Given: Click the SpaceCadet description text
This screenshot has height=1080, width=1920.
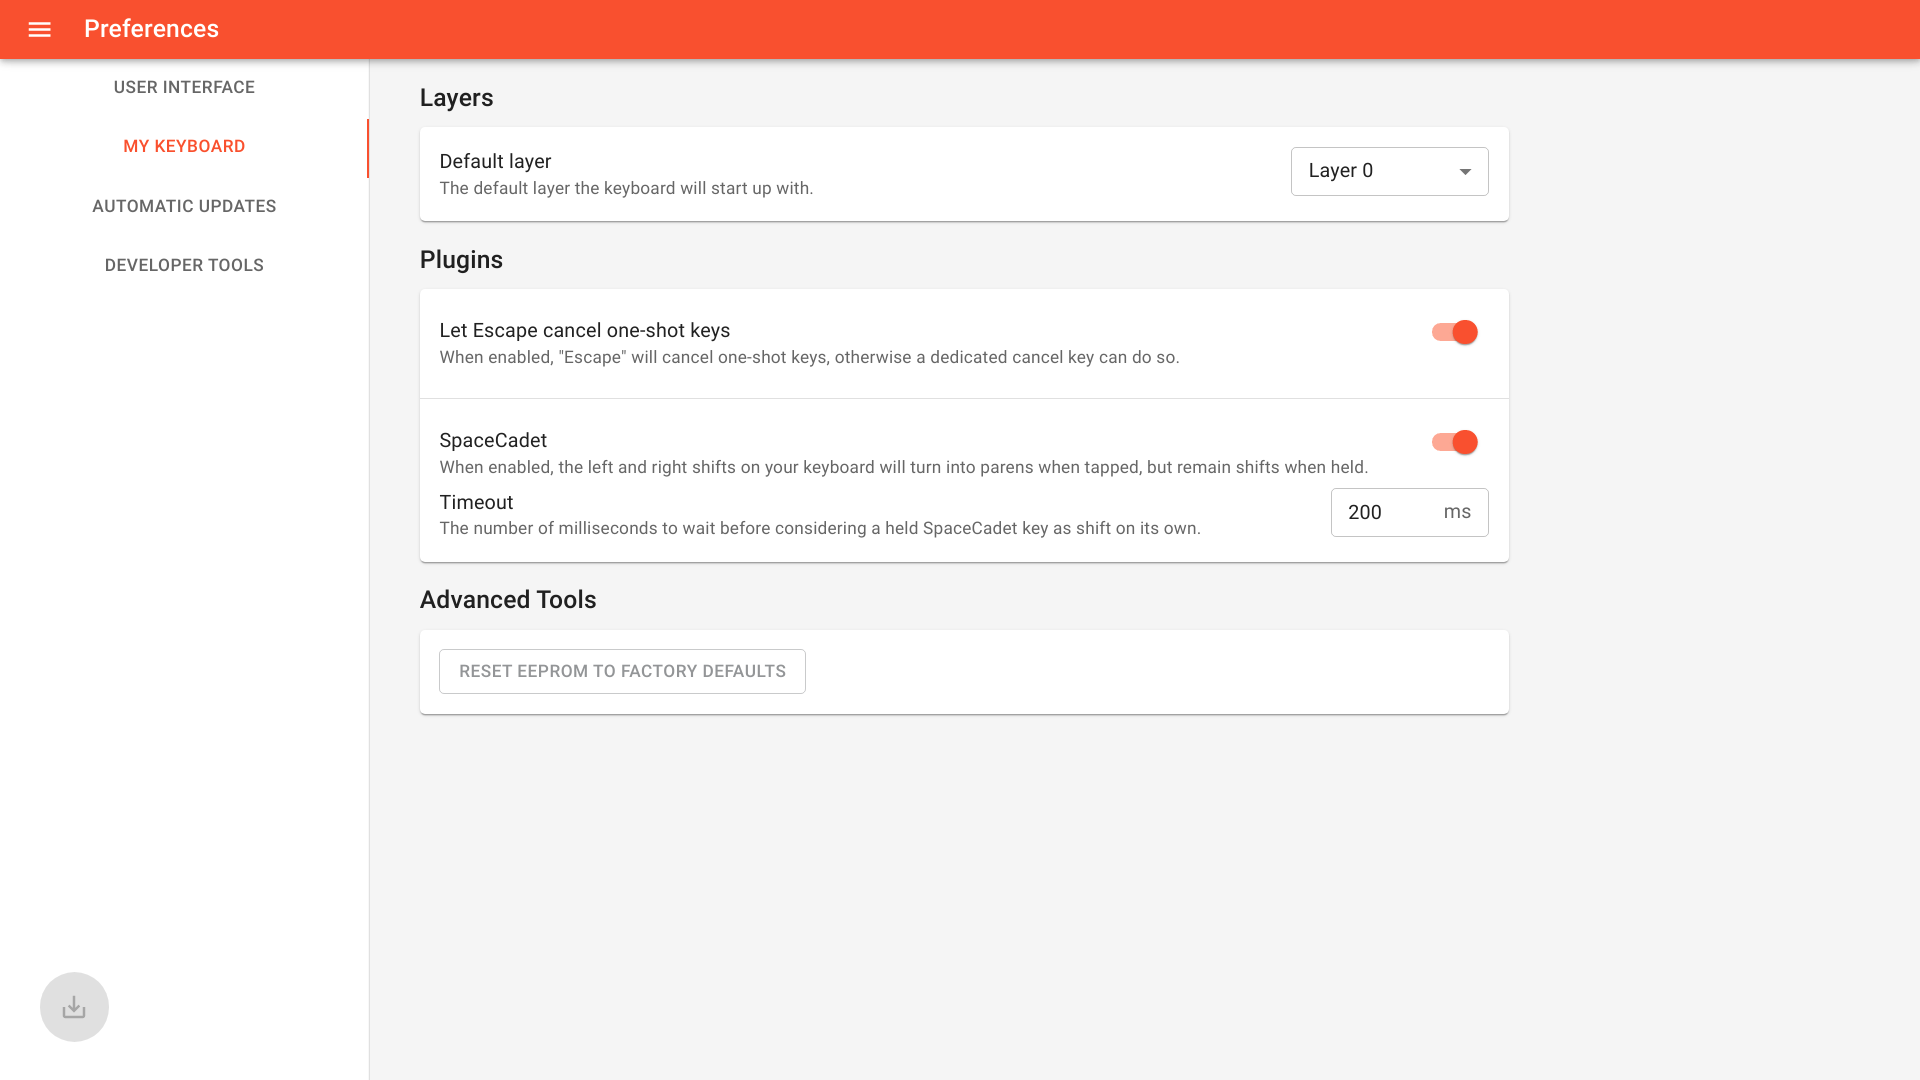Looking at the screenshot, I should point(903,466).
